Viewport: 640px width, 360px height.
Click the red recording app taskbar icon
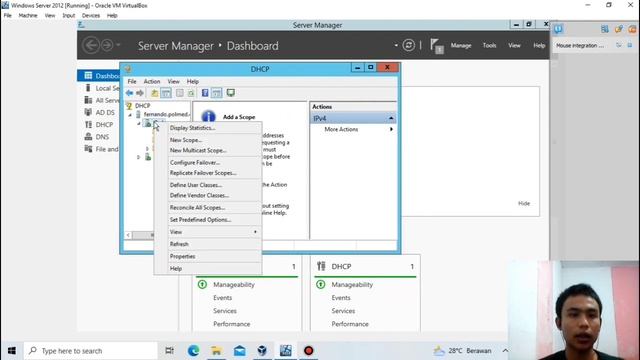pyautogui.click(x=309, y=351)
